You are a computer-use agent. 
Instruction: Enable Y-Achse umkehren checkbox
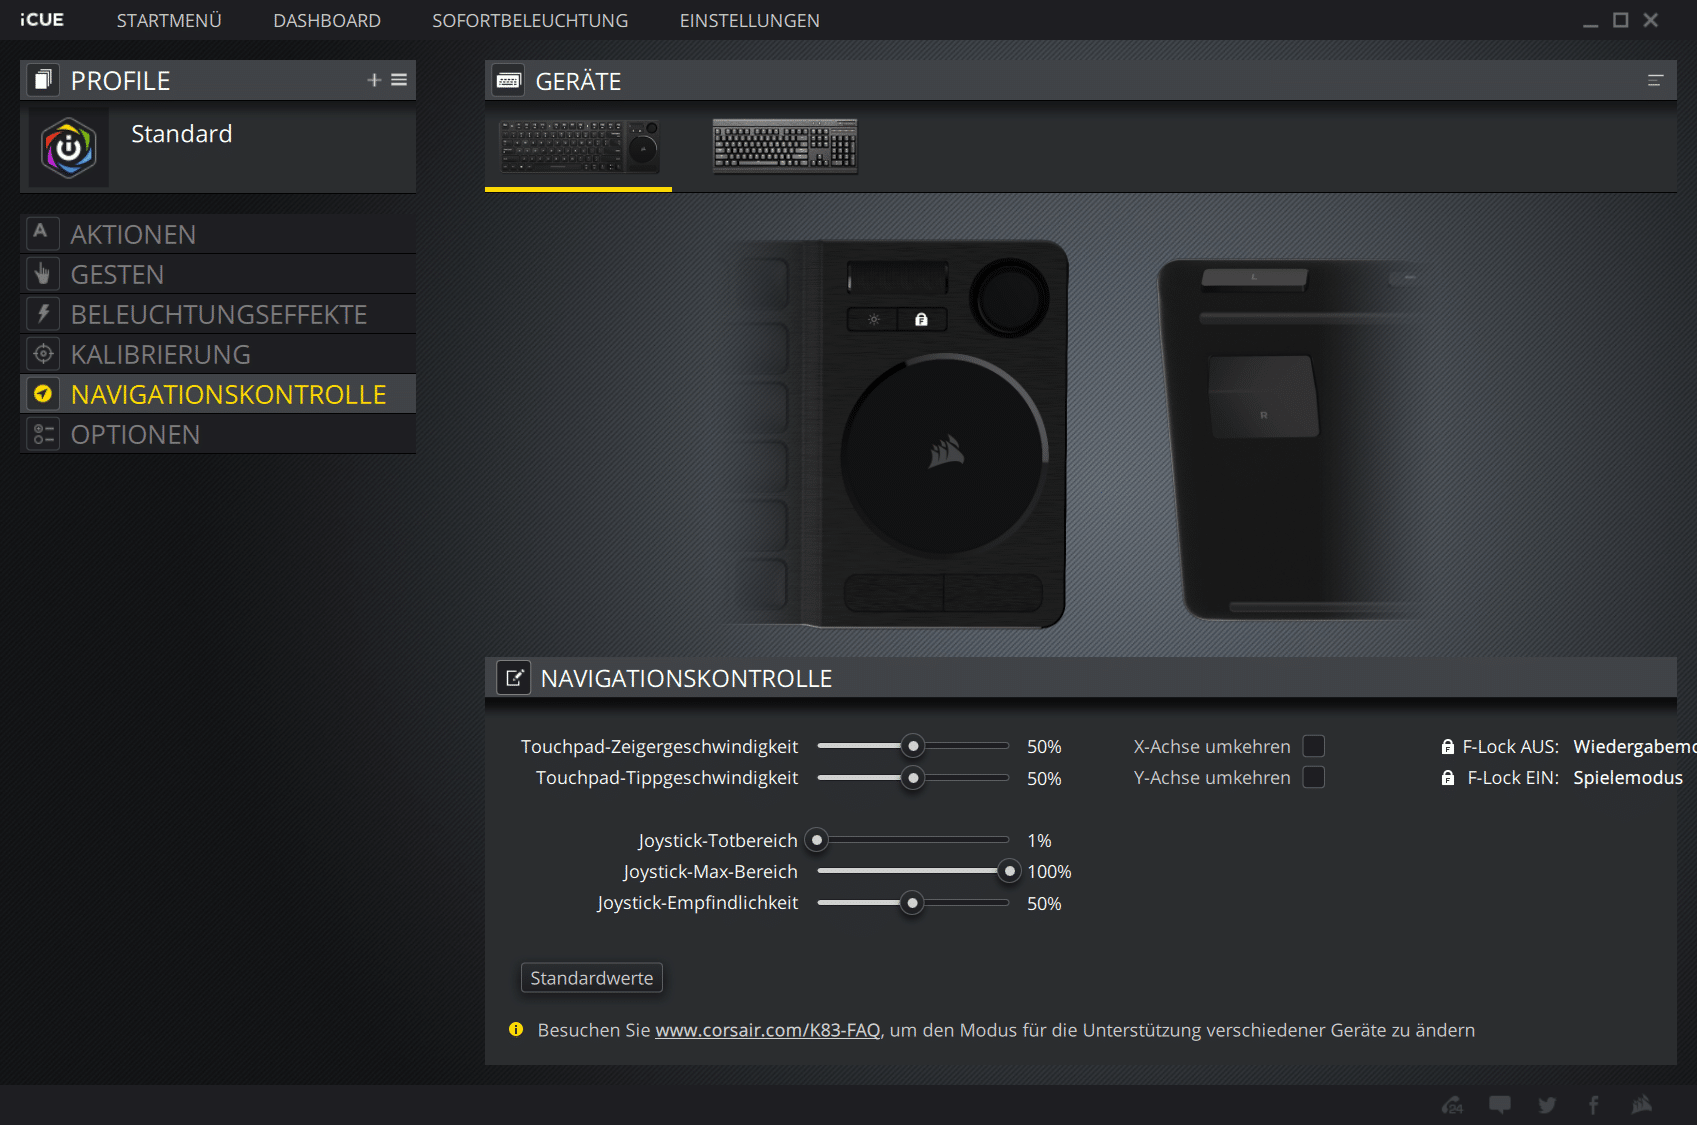coord(1314,777)
